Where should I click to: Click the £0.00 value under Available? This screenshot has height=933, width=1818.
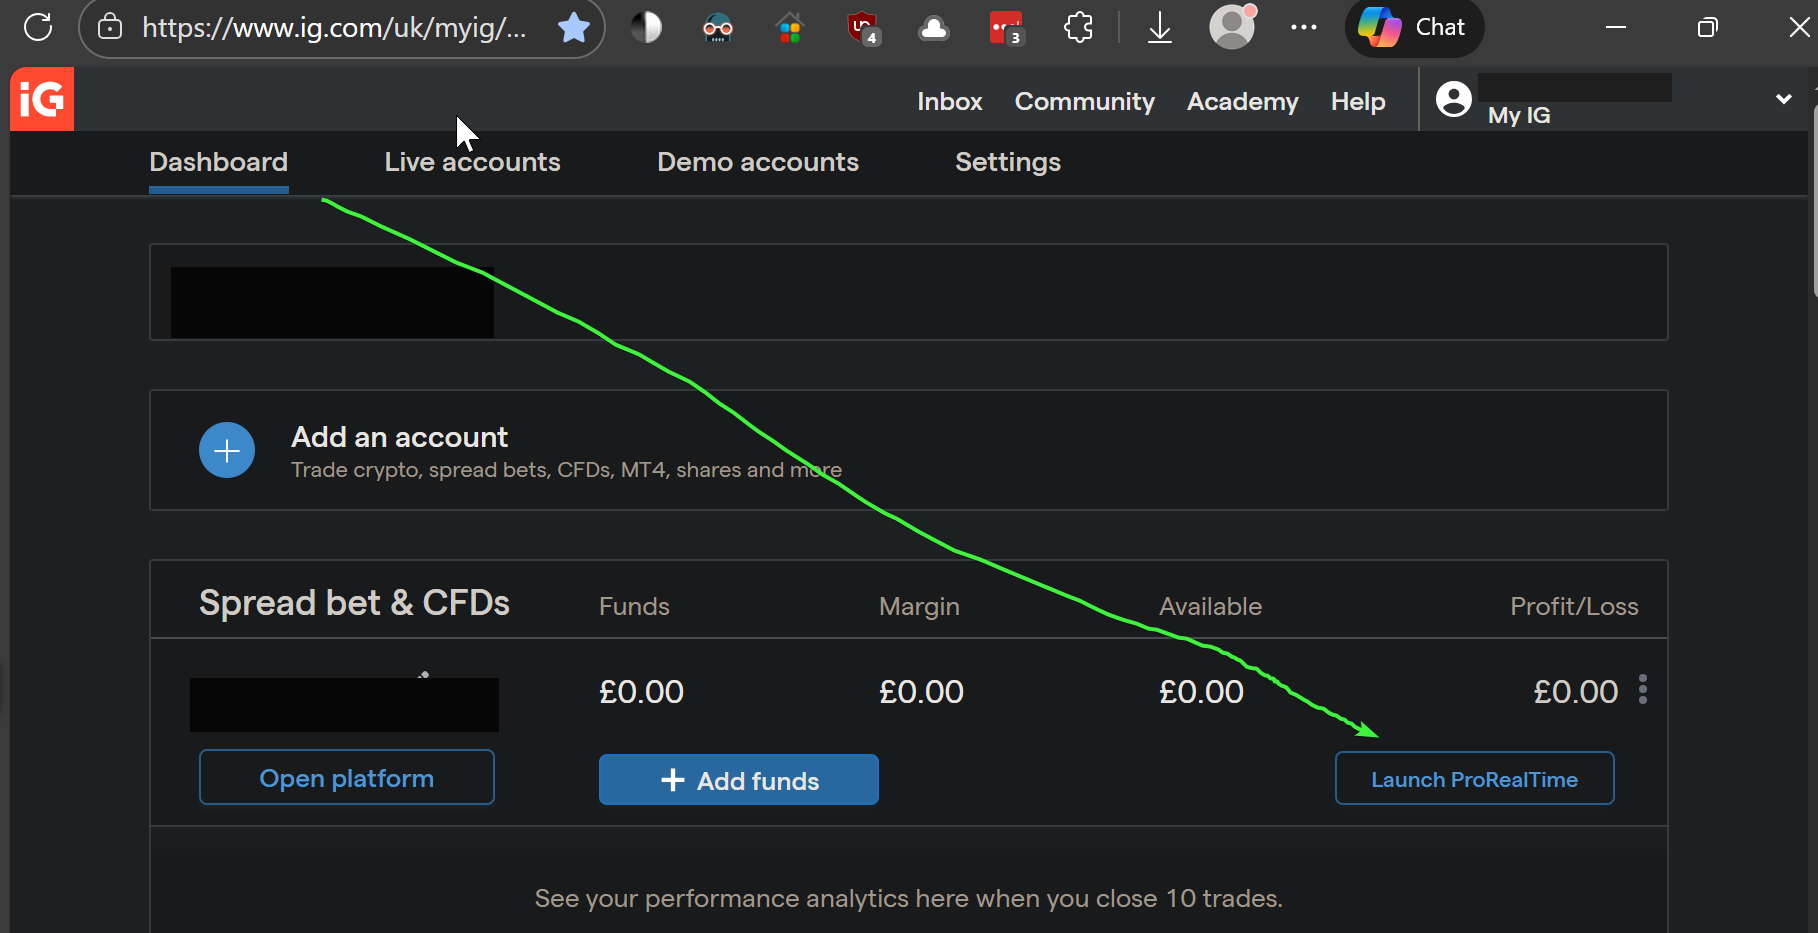[x=1201, y=692]
